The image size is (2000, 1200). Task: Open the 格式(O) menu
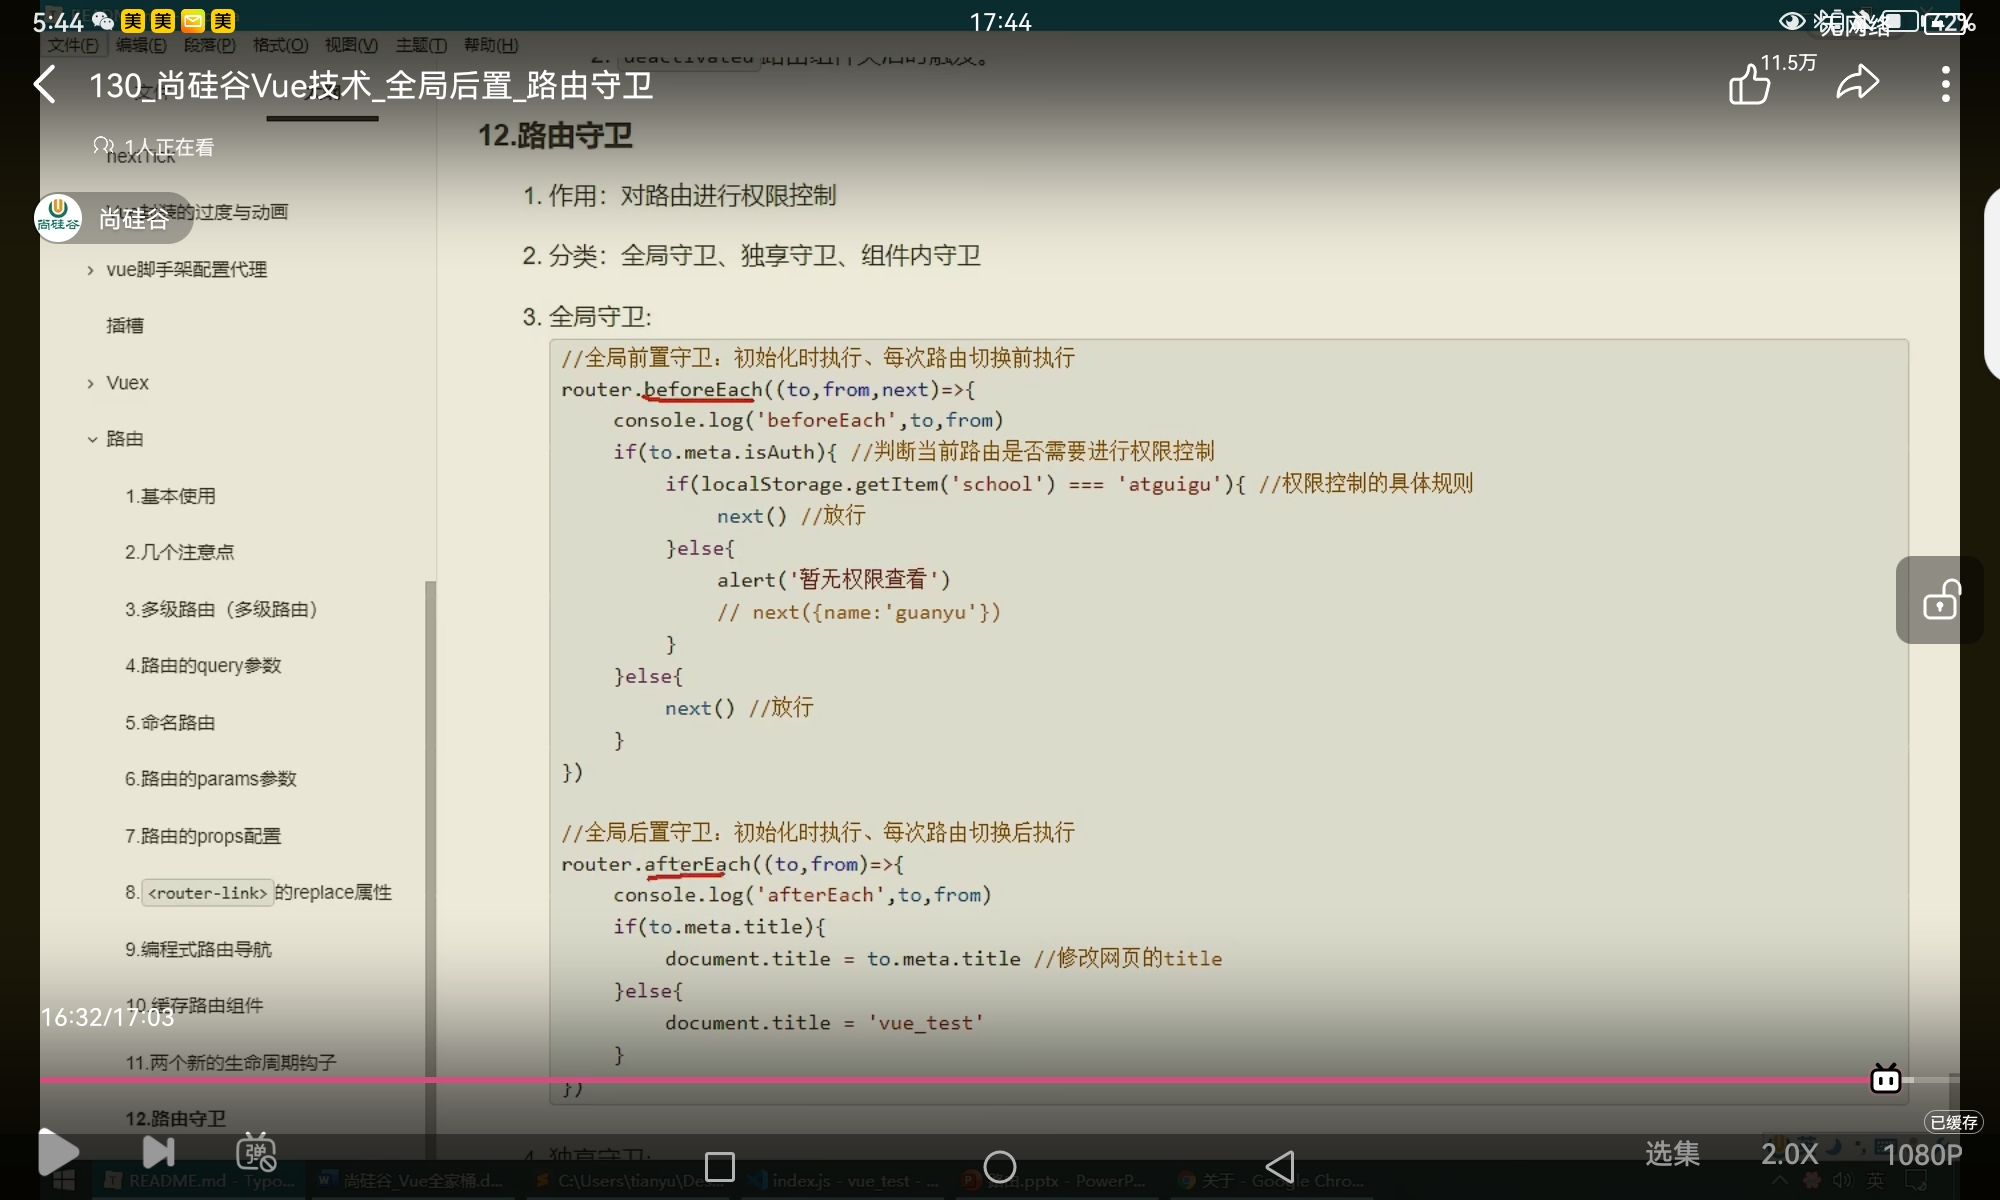280,45
